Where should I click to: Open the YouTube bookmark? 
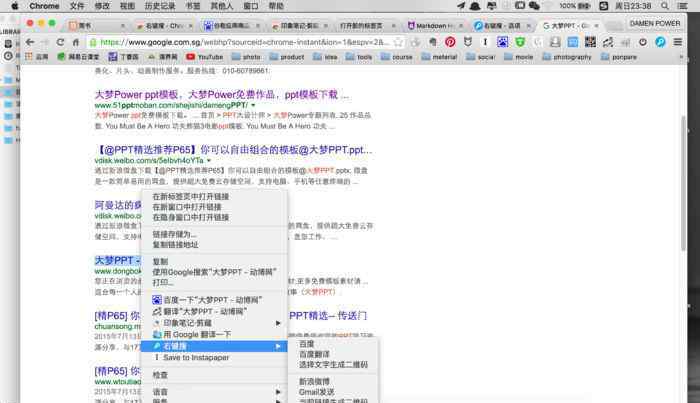pos(205,57)
